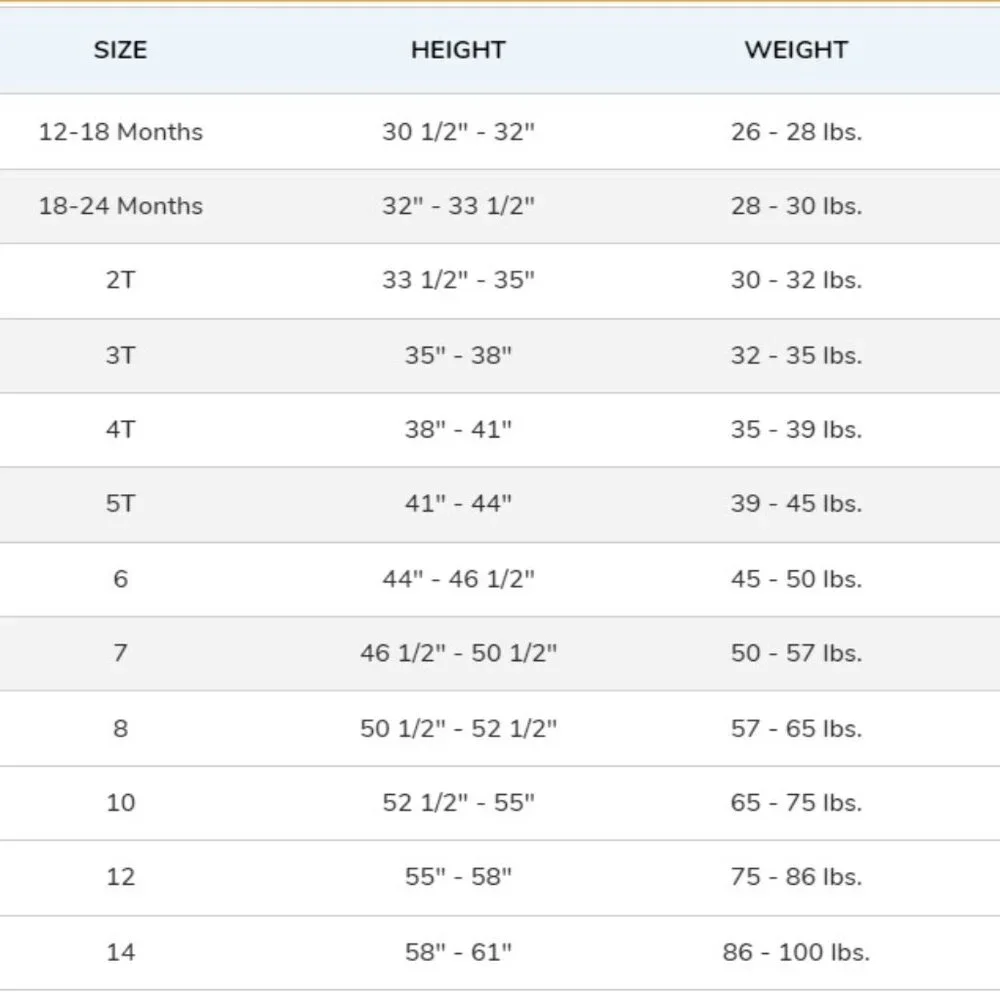
Task: Click the size 14 row label
Action: pos(121,952)
